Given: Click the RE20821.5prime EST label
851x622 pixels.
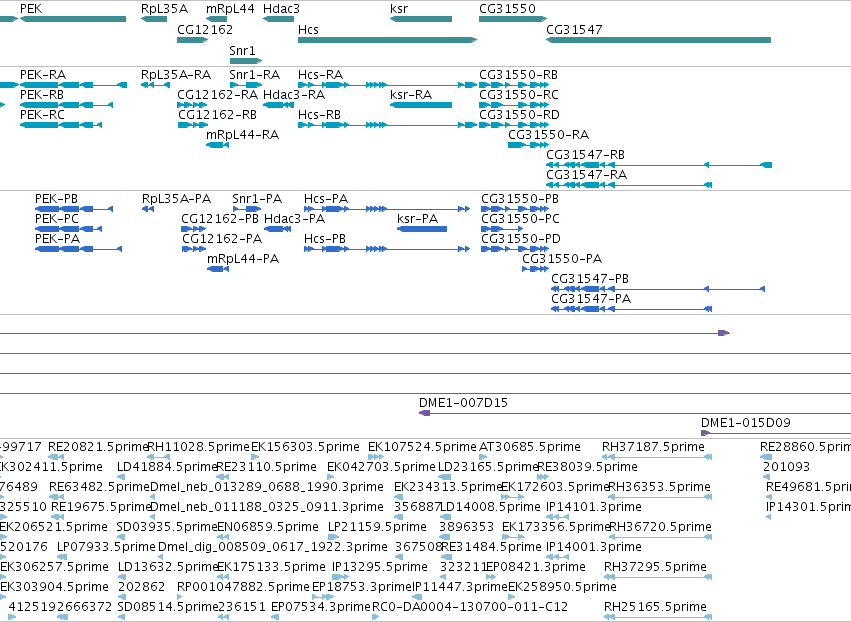Looking at the screenshot, I should click(x=98, y=447).
